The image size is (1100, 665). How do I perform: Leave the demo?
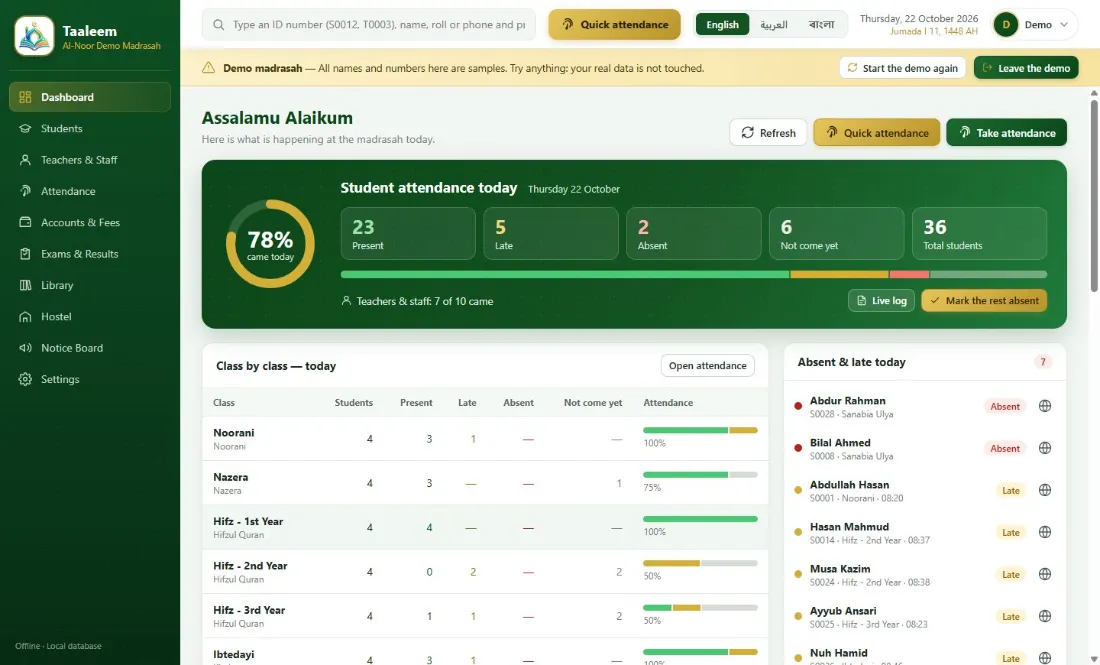[1026, 68]
